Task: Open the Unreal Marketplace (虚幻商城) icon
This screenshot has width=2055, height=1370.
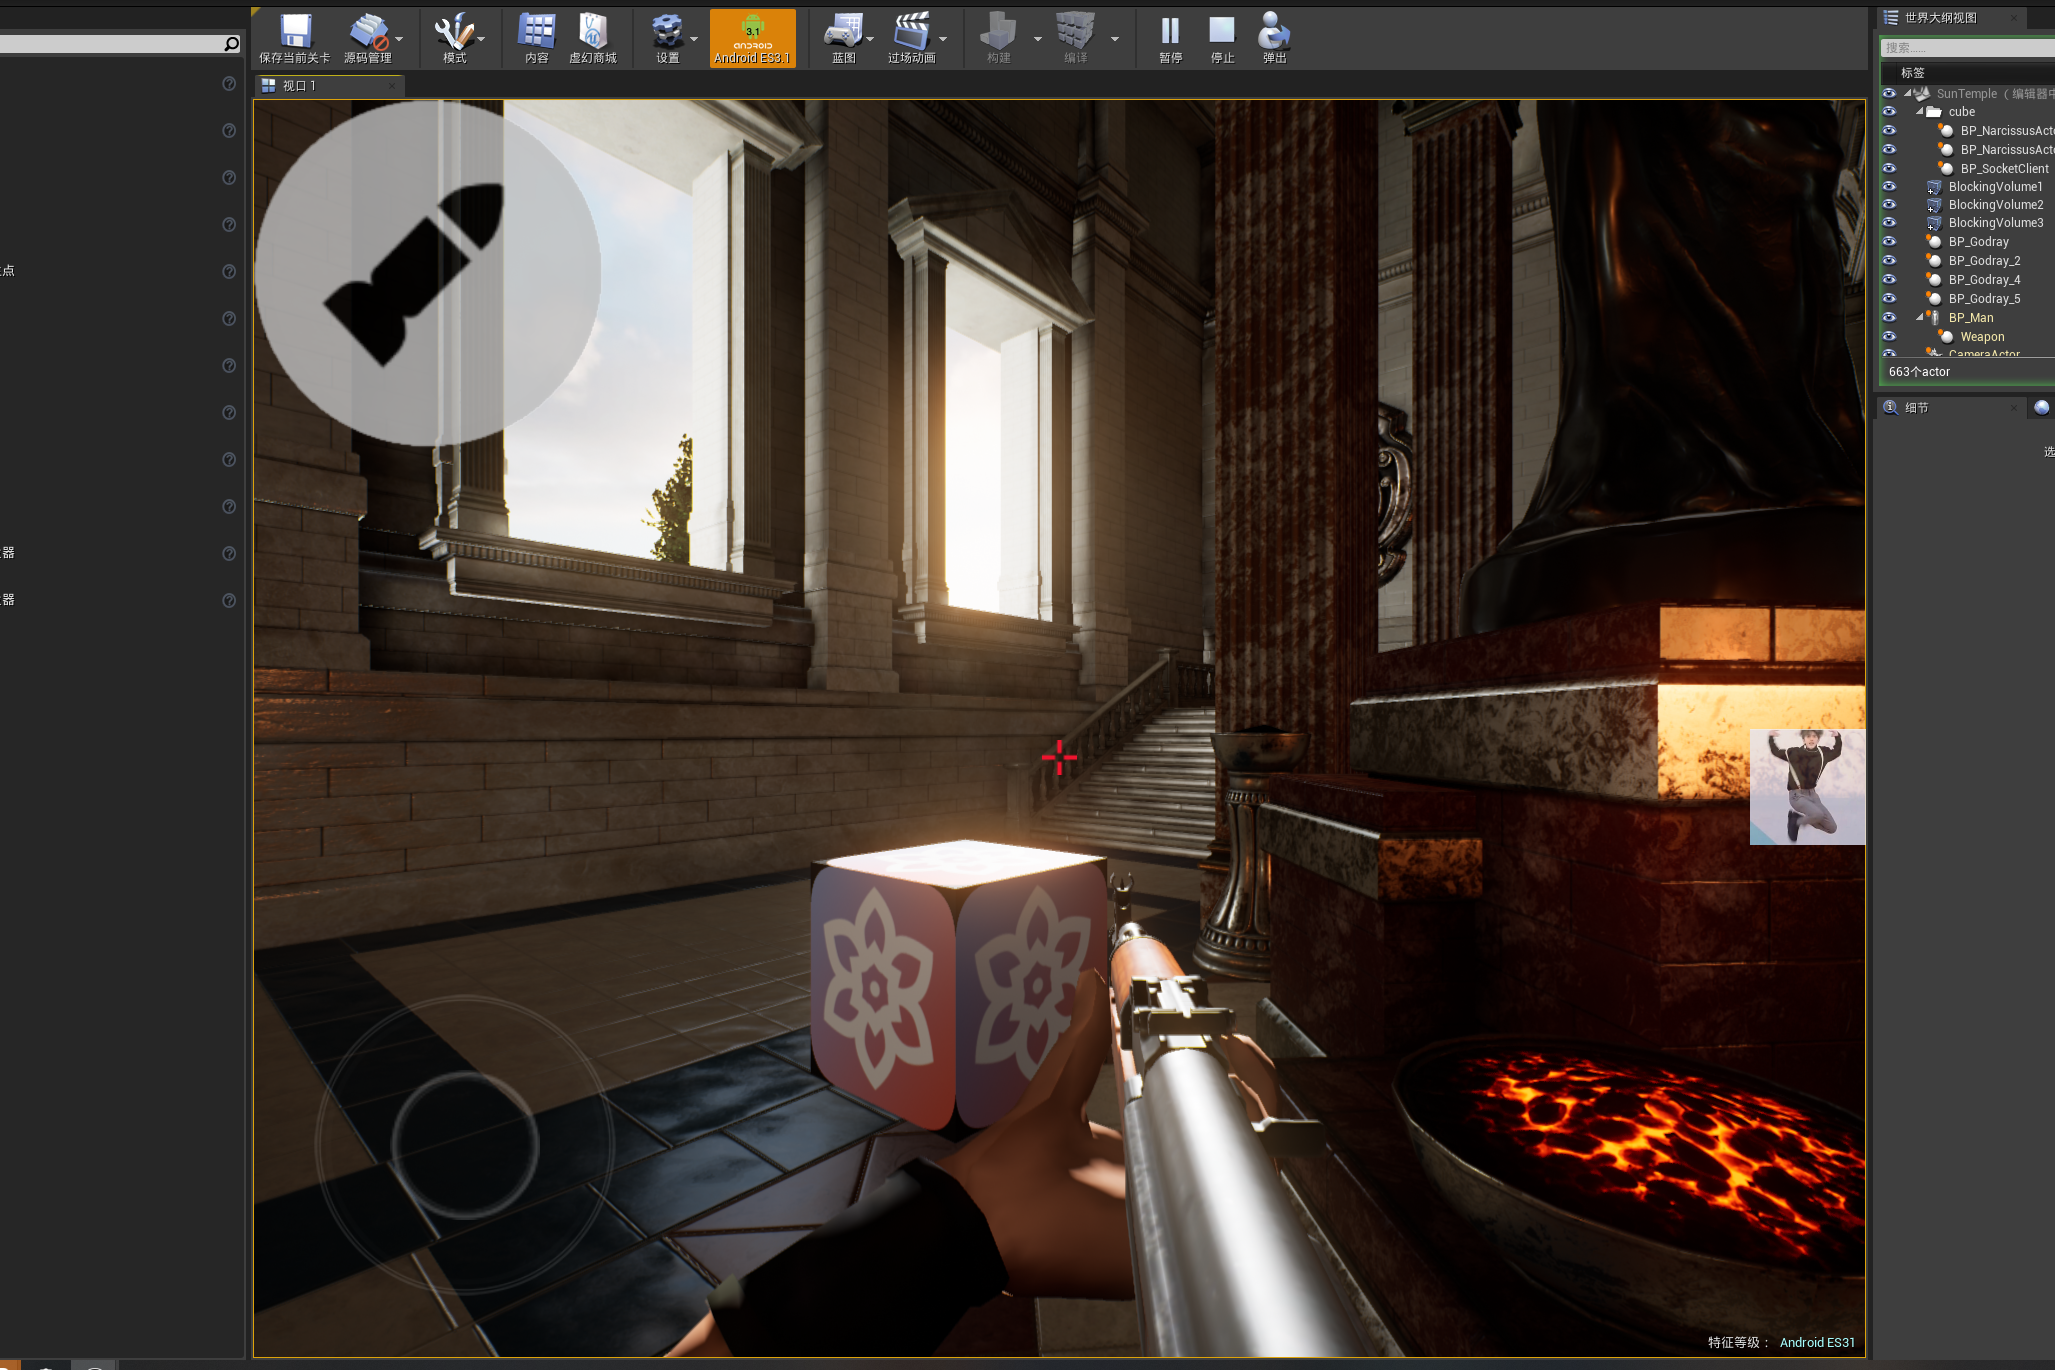Action: click(593, 32)
